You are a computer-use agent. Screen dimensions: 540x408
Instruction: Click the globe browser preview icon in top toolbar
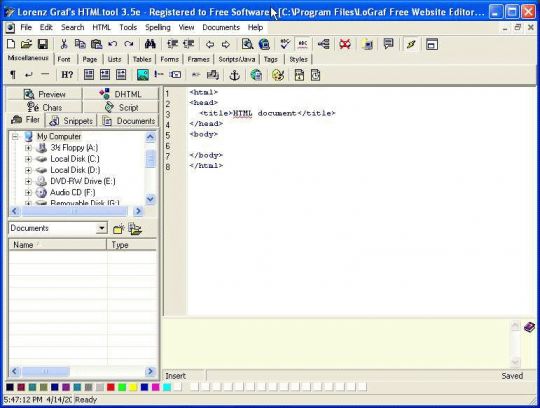tap(264, 44)
